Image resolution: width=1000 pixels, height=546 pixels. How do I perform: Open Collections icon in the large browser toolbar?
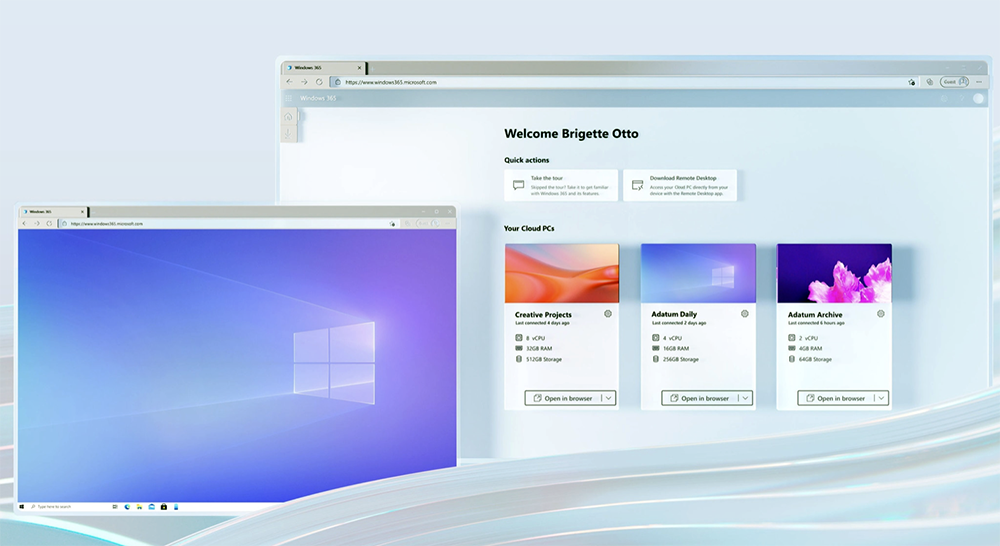(x=929, y=82)
